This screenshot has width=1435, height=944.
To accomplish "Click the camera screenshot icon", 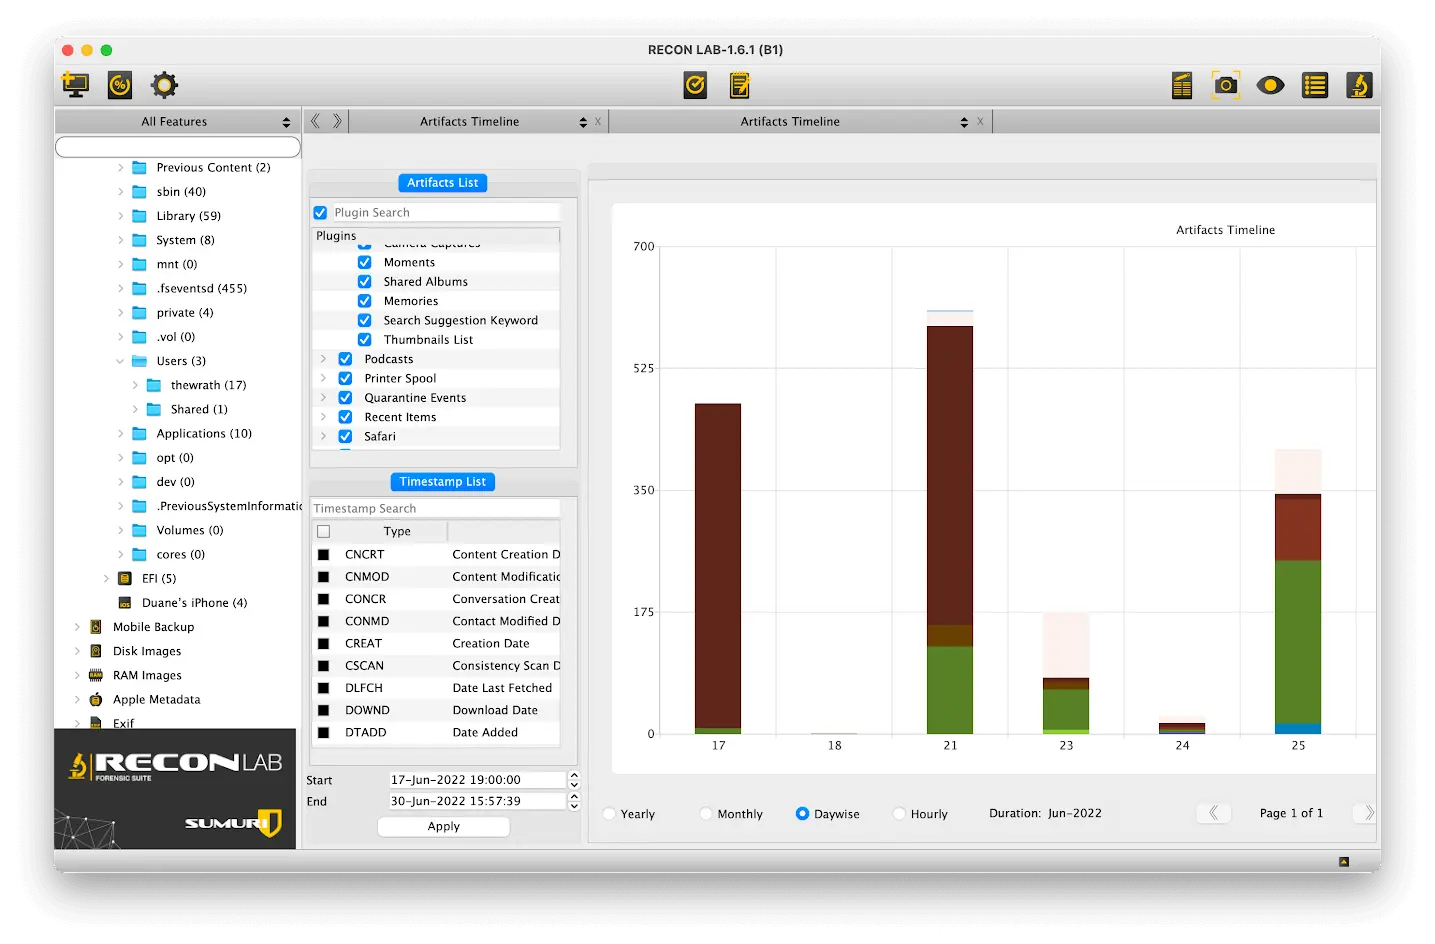I will [1226, 85].
